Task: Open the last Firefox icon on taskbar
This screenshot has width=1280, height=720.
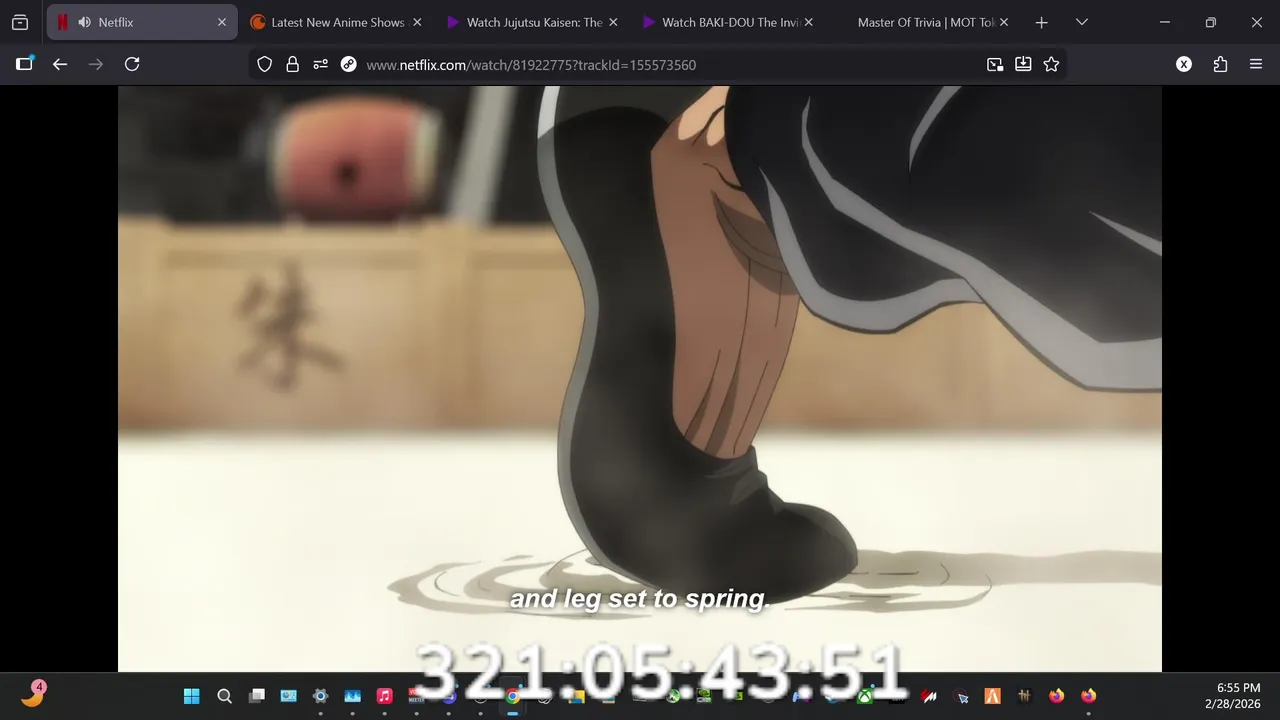Action: [x=1088, y=696]
